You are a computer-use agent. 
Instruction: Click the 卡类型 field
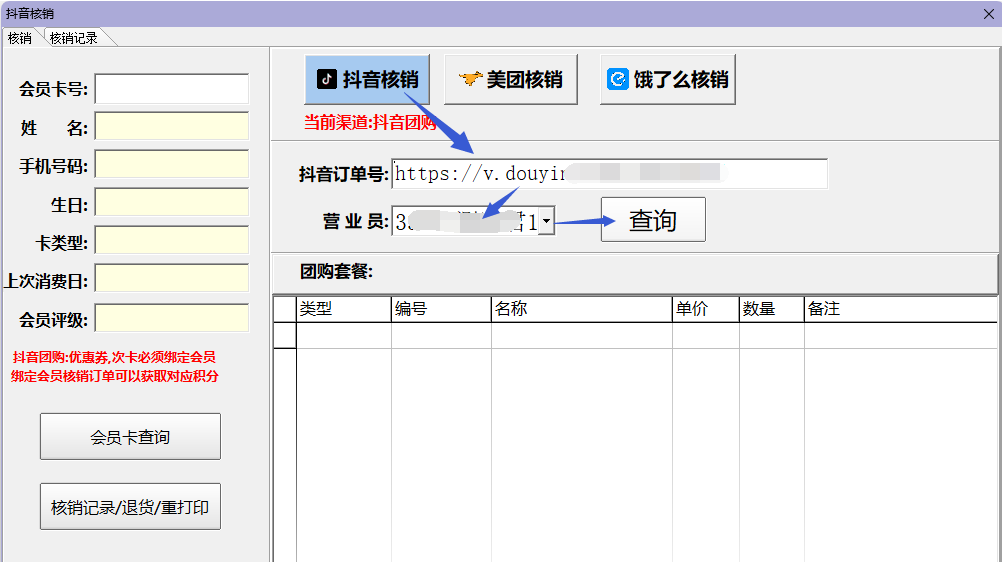(172, 240)
